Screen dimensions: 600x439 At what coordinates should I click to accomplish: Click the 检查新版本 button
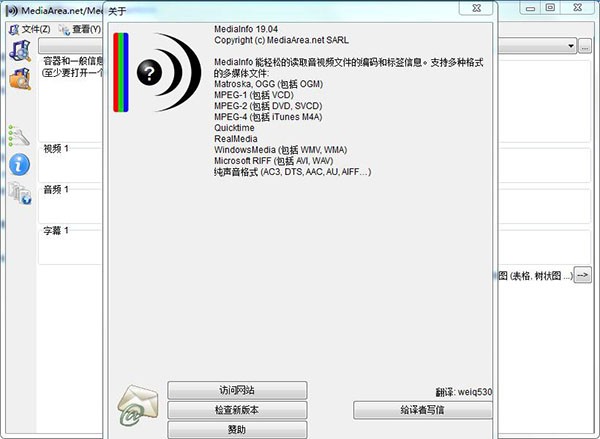237,410
